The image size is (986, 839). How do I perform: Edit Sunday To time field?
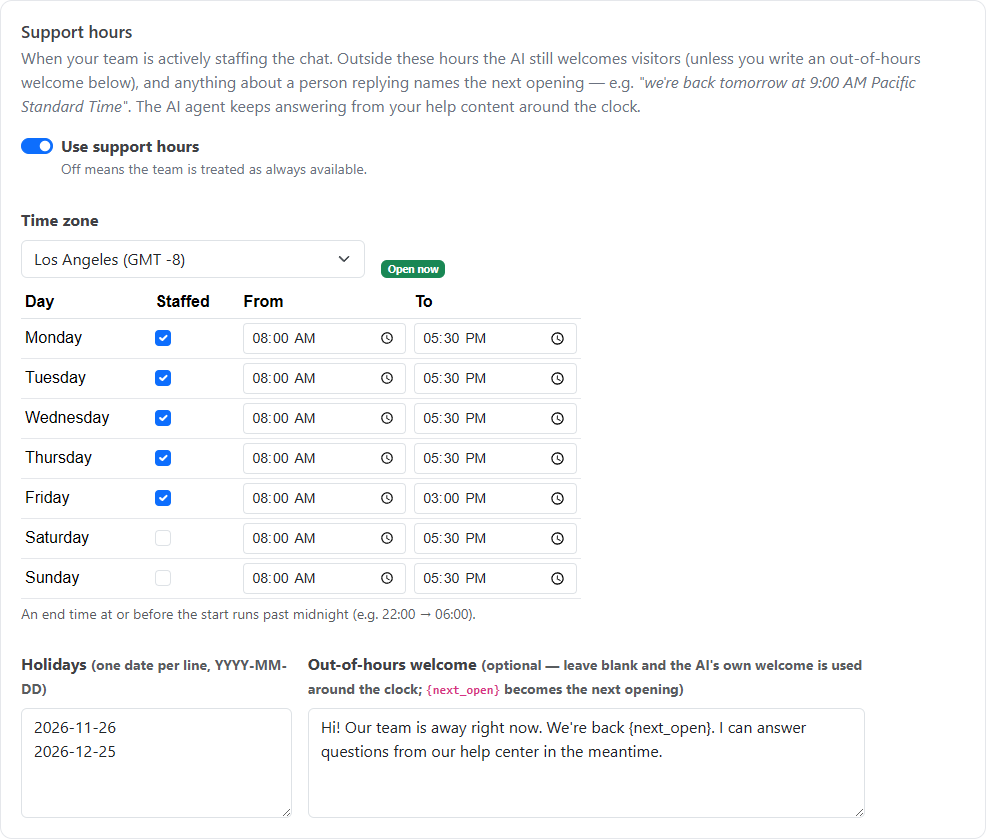click(x=496, y=578)
